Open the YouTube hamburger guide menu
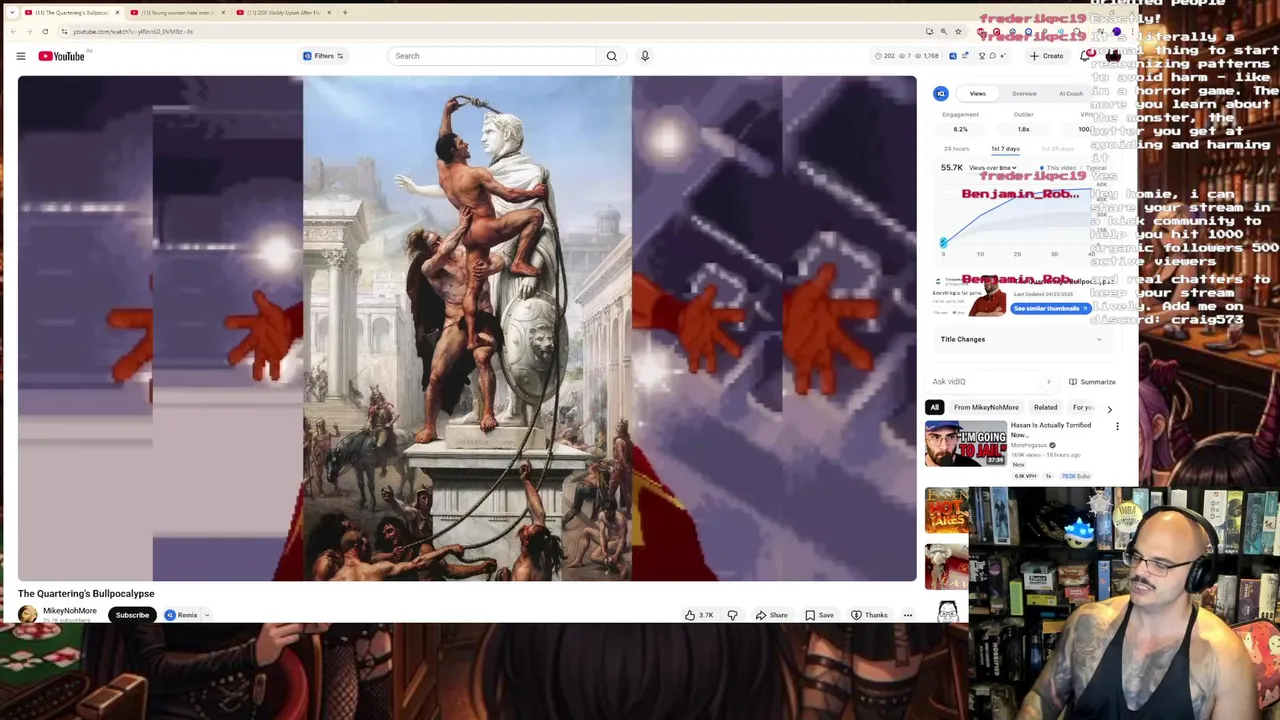The height and width of the screenshot is (720, 1280). [20, 56]
